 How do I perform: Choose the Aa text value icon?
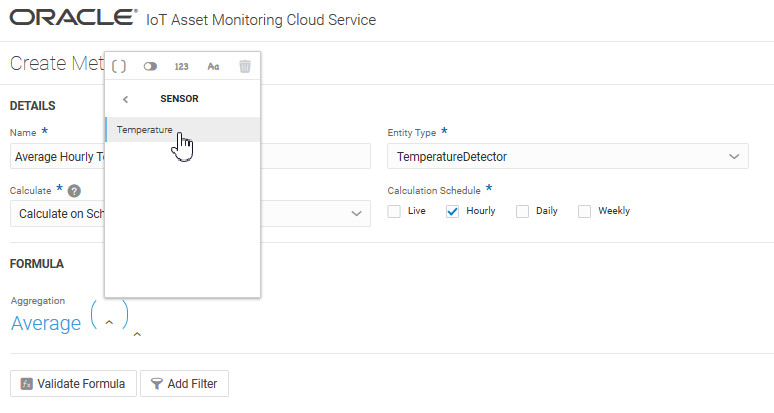pos(213,67)
